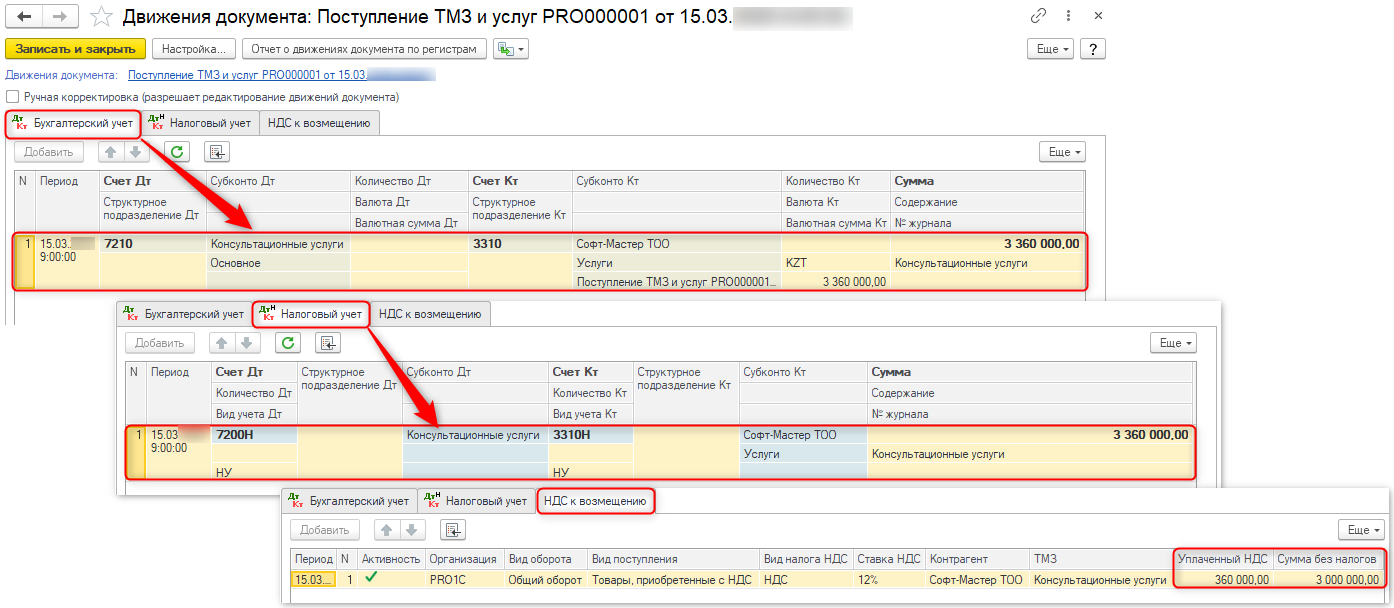Refresh the Бухгалтерский учет entries list
The height and width of the screenshot is (608, 1394).
coord(177,152)
